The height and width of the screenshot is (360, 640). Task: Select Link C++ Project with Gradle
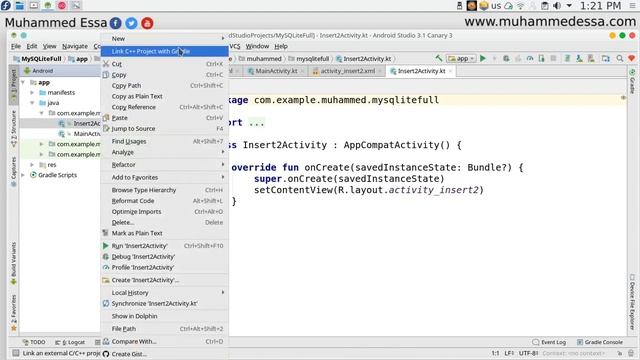164,51
